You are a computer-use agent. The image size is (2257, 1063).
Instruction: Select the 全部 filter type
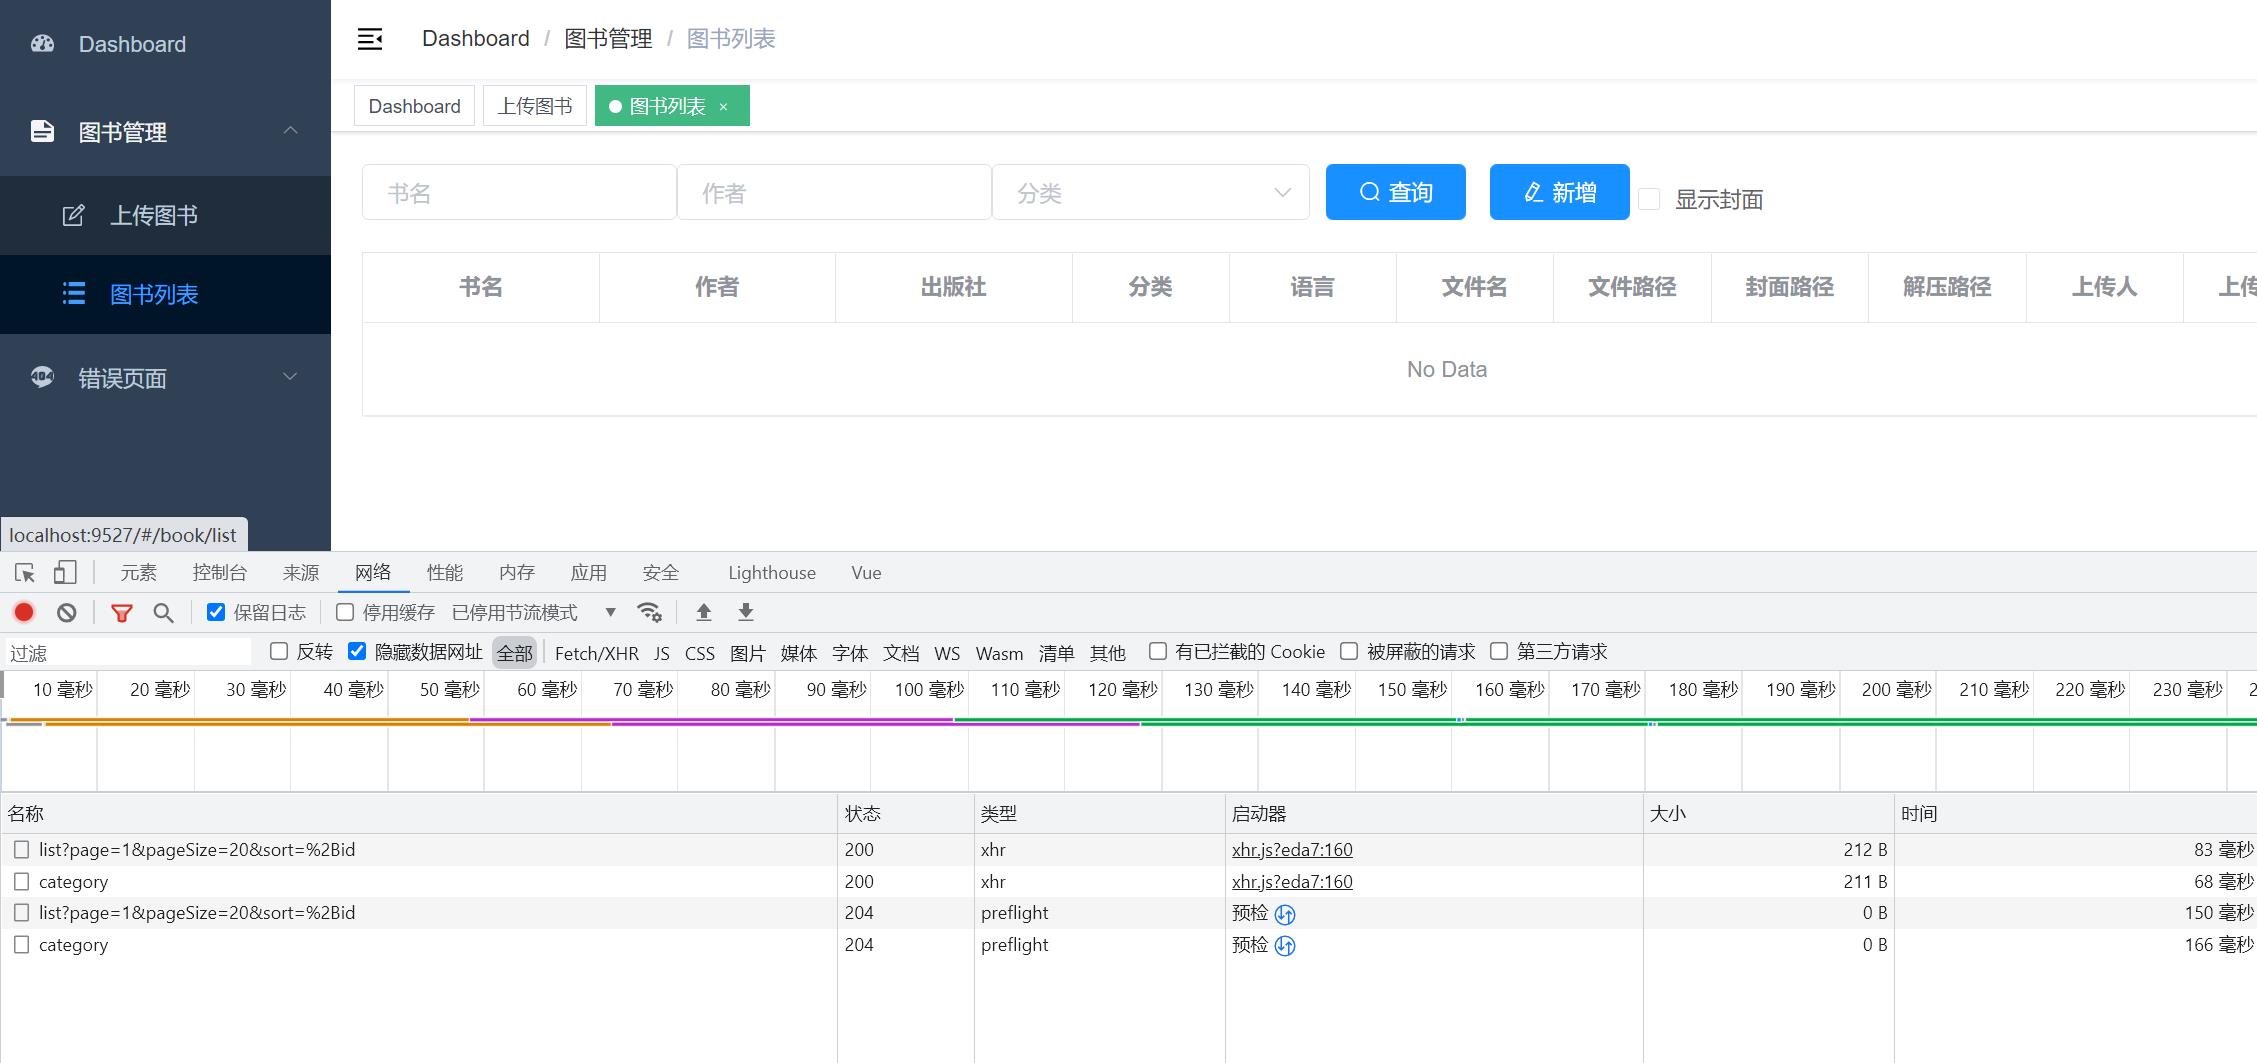[515, 653]
